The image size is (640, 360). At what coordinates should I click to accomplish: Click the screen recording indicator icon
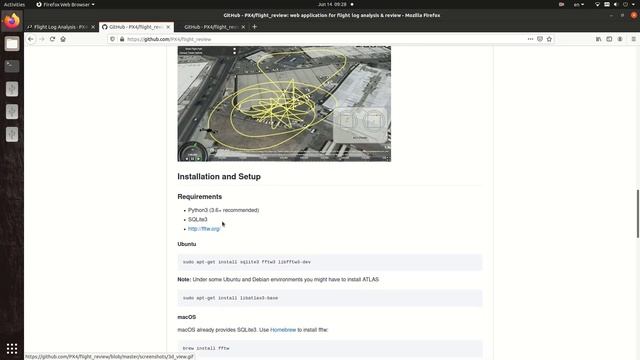point(562,4)
